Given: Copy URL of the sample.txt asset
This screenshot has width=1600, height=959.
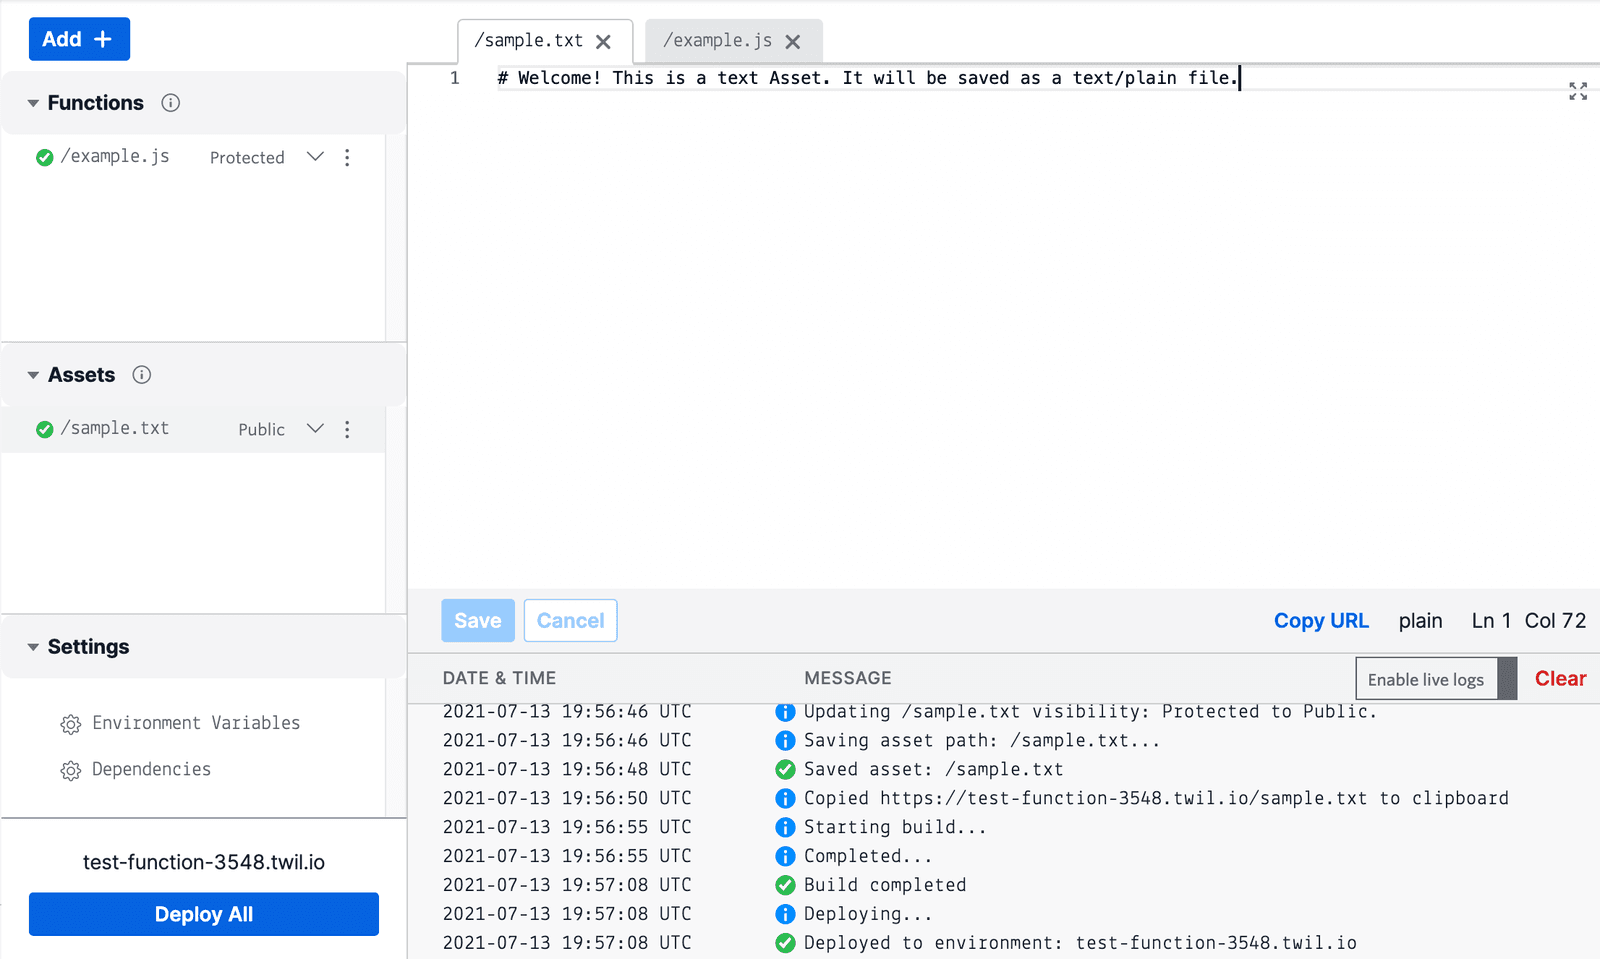Looking at the screenshot, I should (x=1321, y=620).
